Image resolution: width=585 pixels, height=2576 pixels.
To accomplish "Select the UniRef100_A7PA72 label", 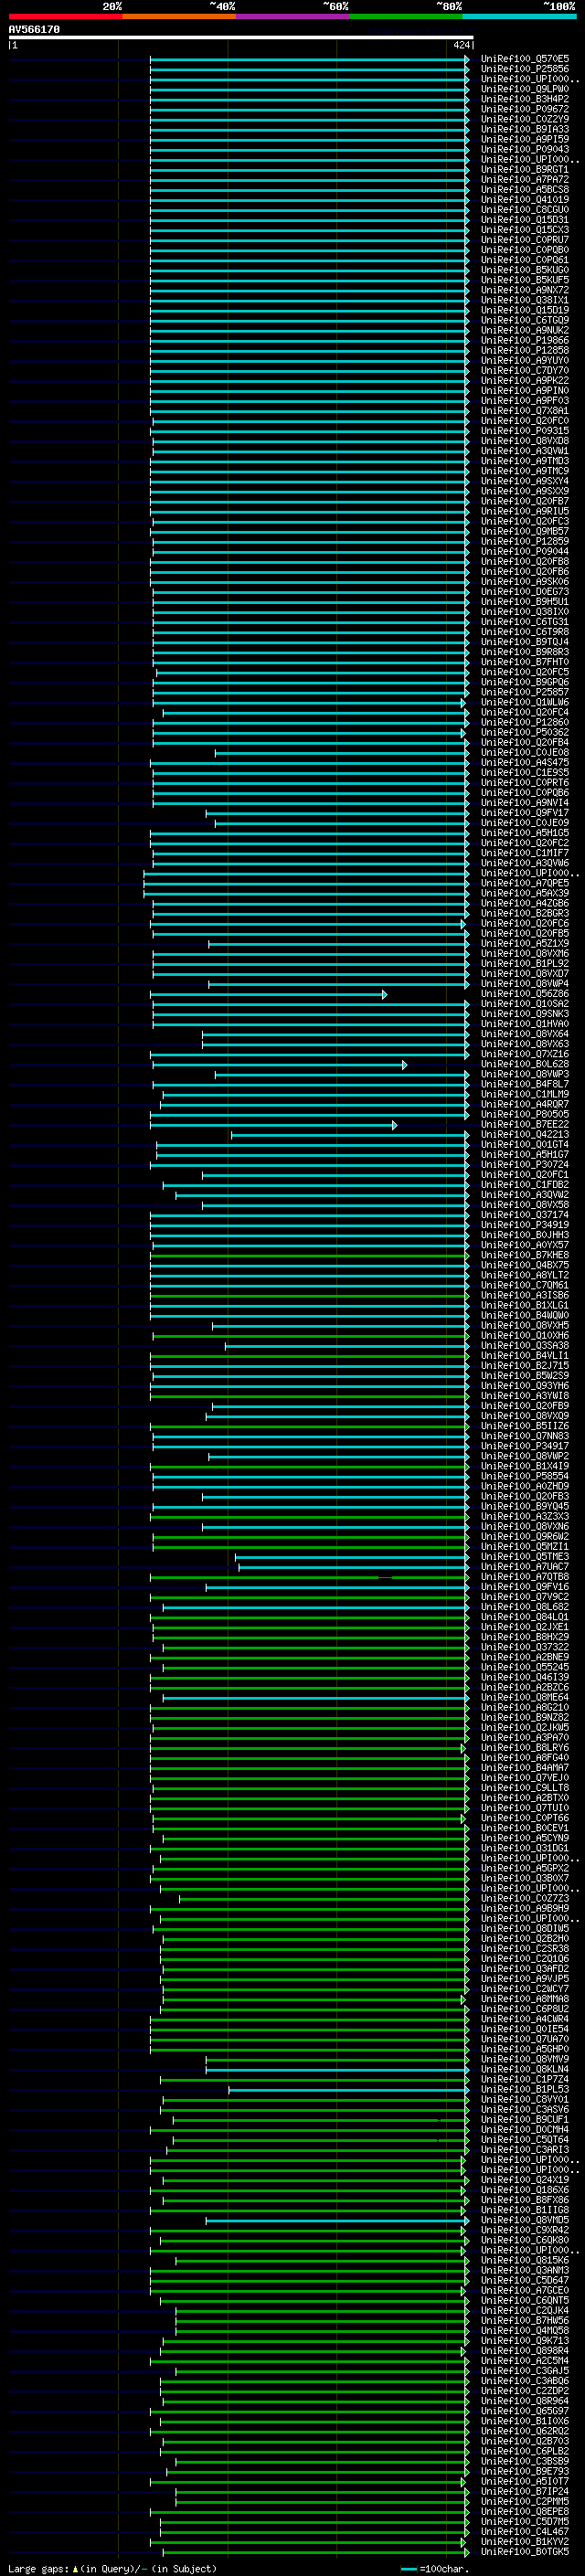I will pos(525,179).
